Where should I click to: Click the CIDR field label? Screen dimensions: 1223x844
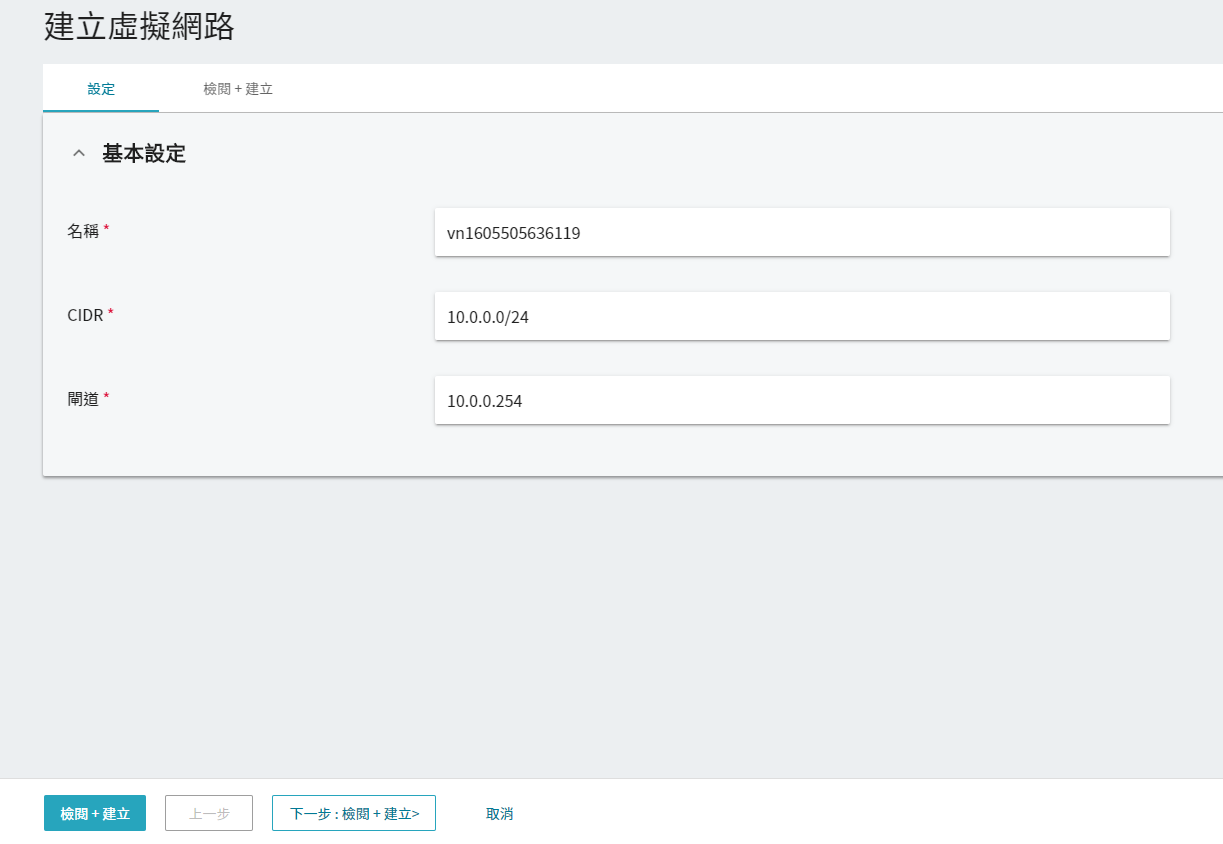pyautogui.click(x=84, y=315)
